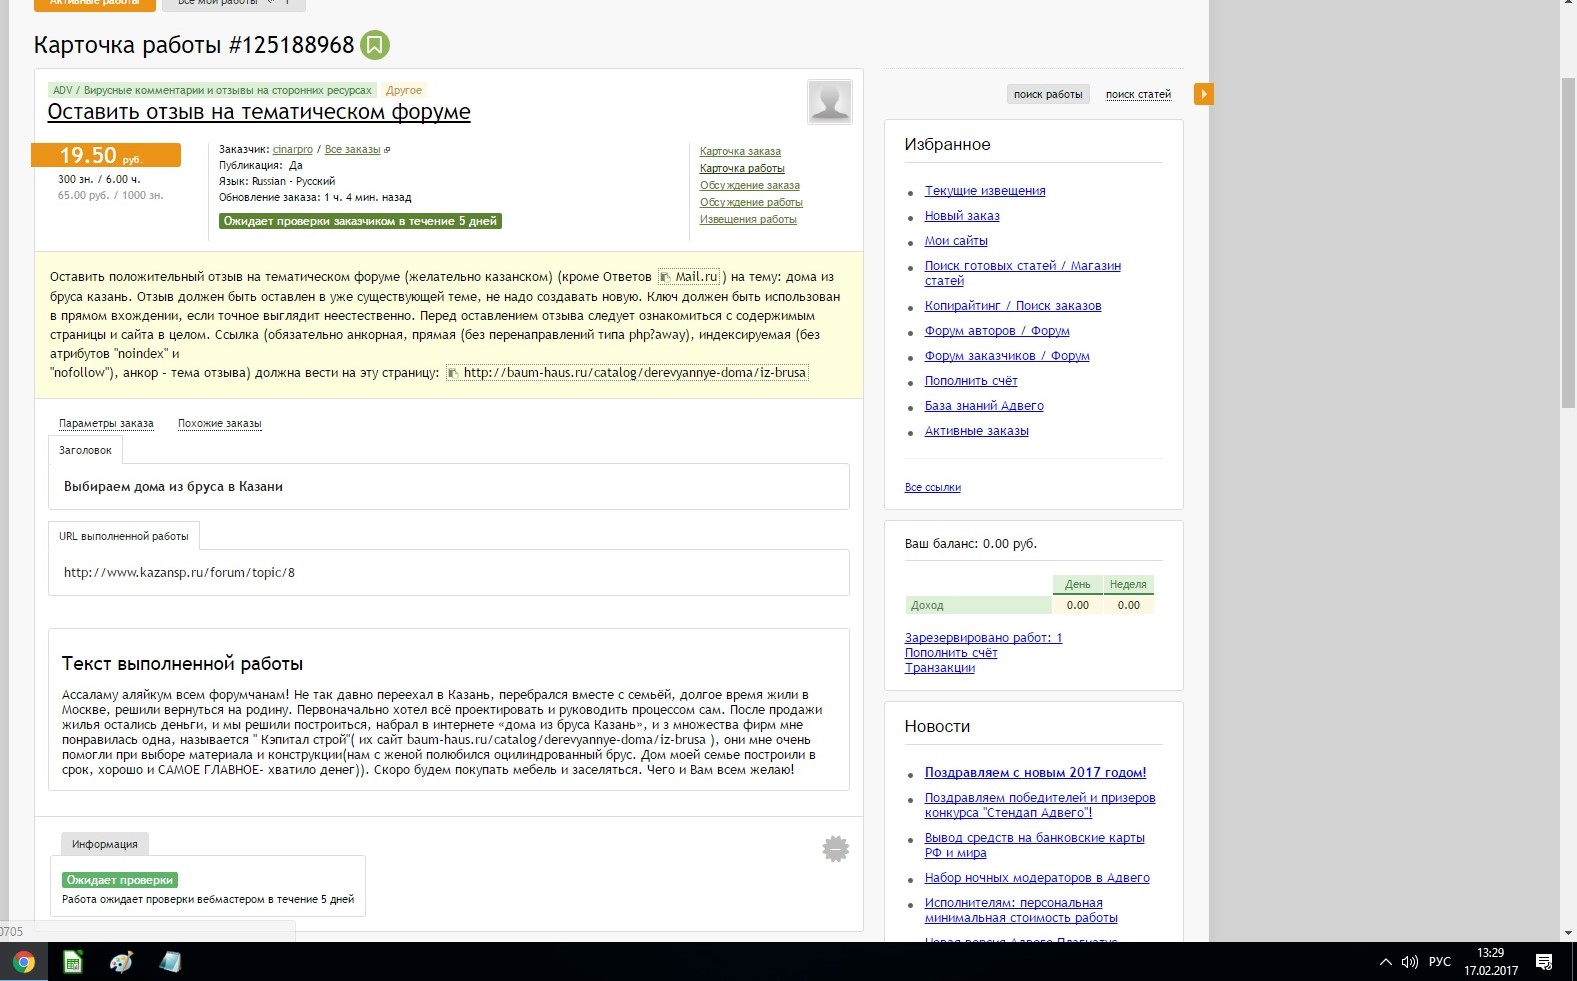Switch to the 'Похожие заказы' tab
Screen dimensions: 1577x981
220,423
